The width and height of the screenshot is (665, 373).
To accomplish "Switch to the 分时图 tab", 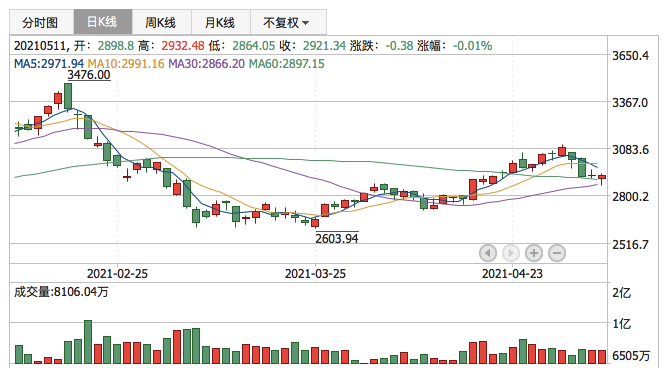I will pyautogui.click(x=42, y=22).
